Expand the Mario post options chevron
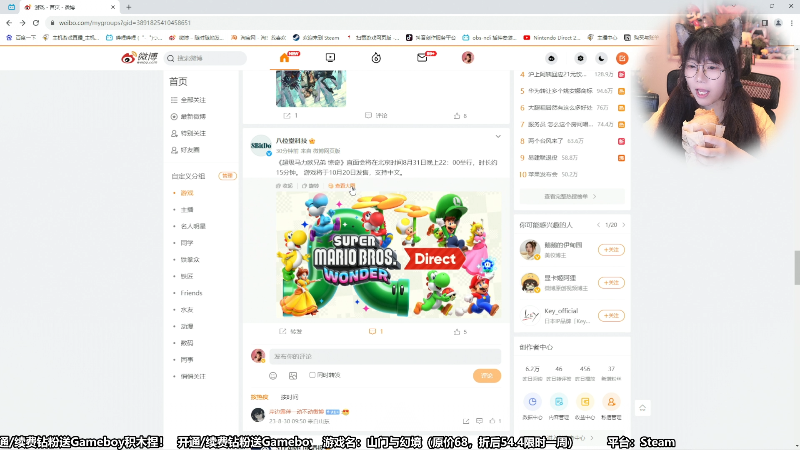The height and width of the screenshot is (450, 800). pyautogui.click(x=498, y=137)
